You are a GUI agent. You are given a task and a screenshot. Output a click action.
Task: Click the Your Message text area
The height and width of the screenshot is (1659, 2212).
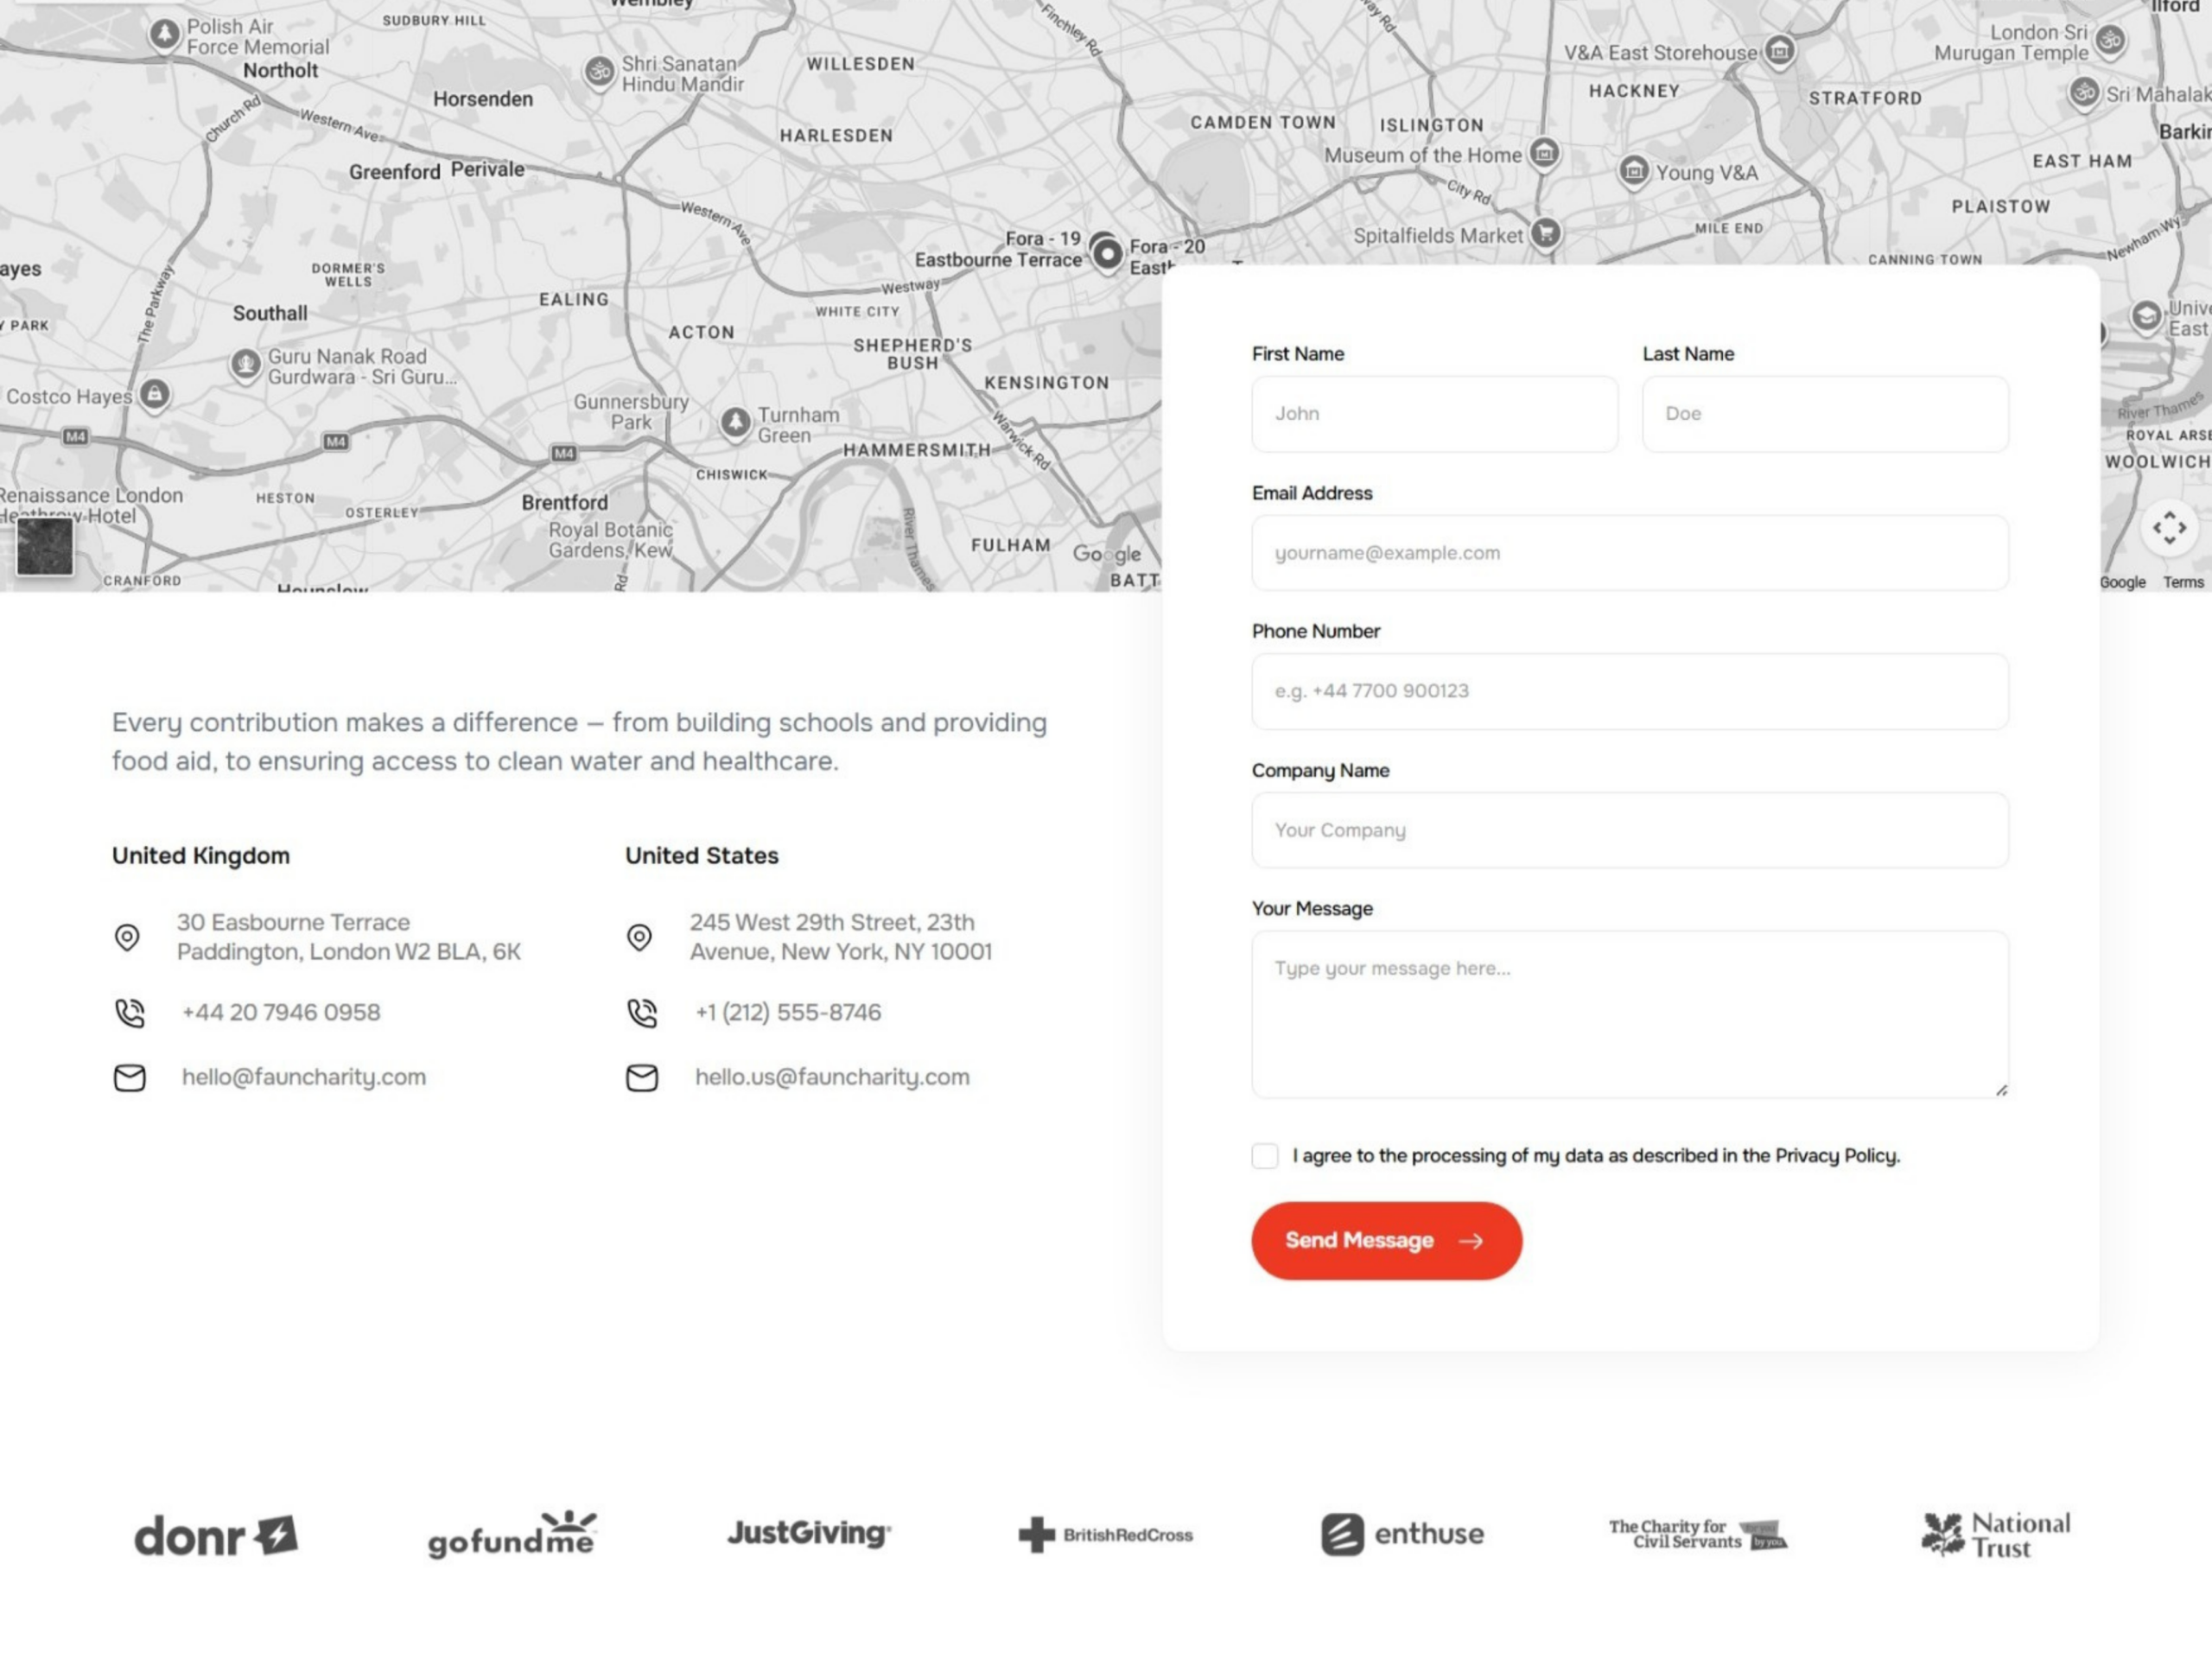pyautogui.click(x=1629, y=1015)
